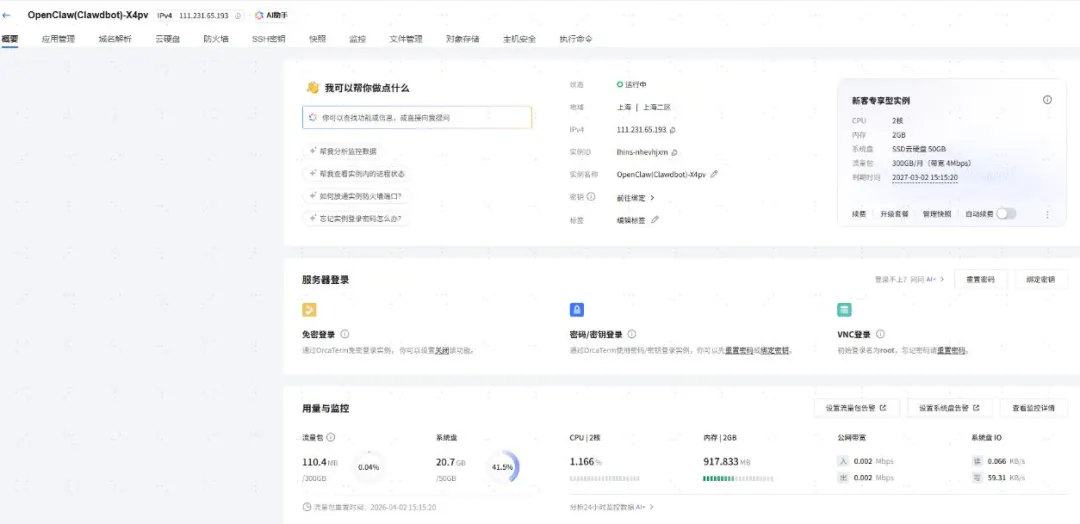Click the 编辑标签 link
Viewport: 1080px width, 524px height.
pyautogui.click(x=631, y=220)
